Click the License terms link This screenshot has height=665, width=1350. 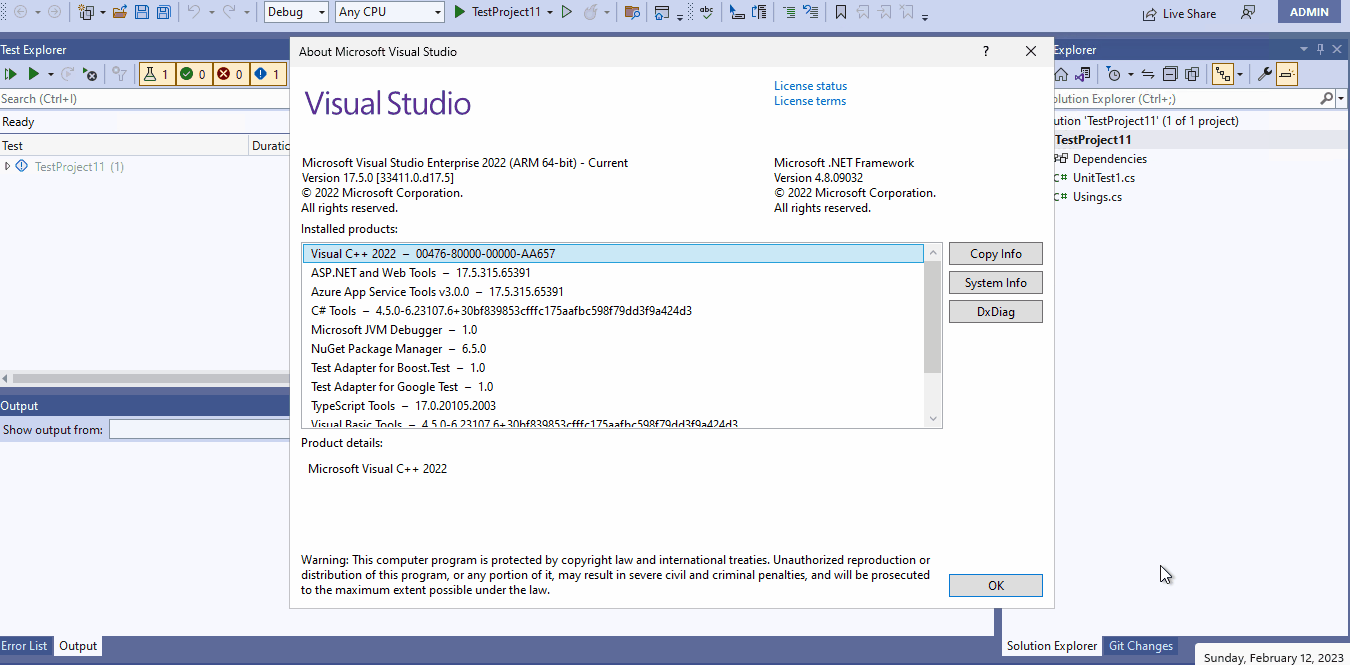coord(809,100)
